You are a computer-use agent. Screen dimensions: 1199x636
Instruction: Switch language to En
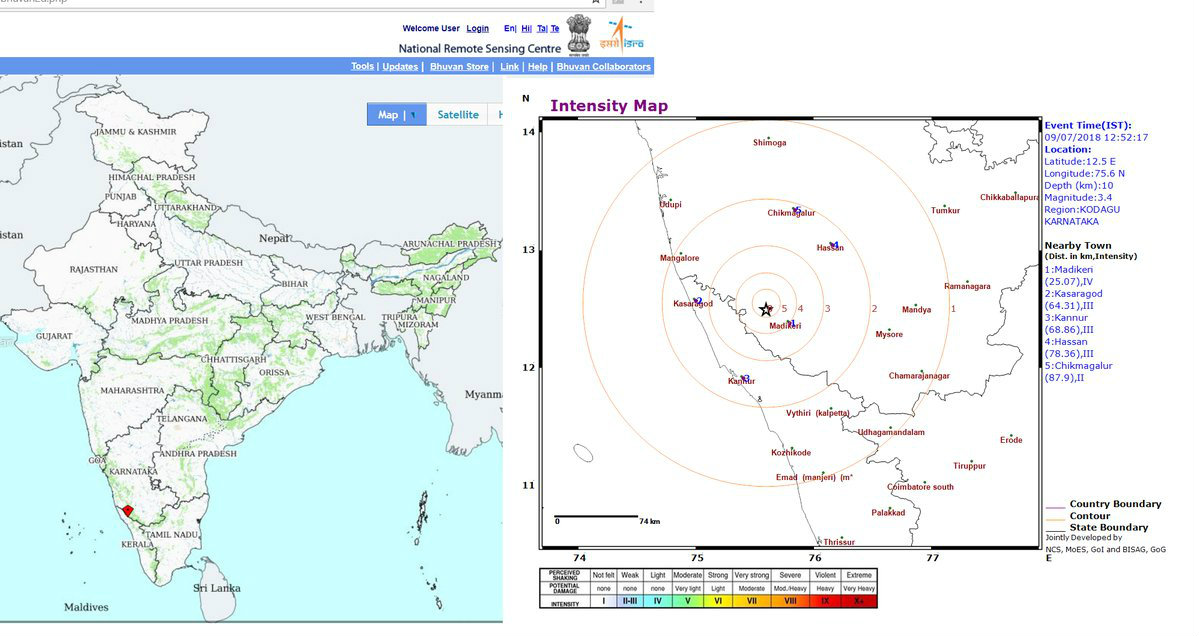pos(509,28)
